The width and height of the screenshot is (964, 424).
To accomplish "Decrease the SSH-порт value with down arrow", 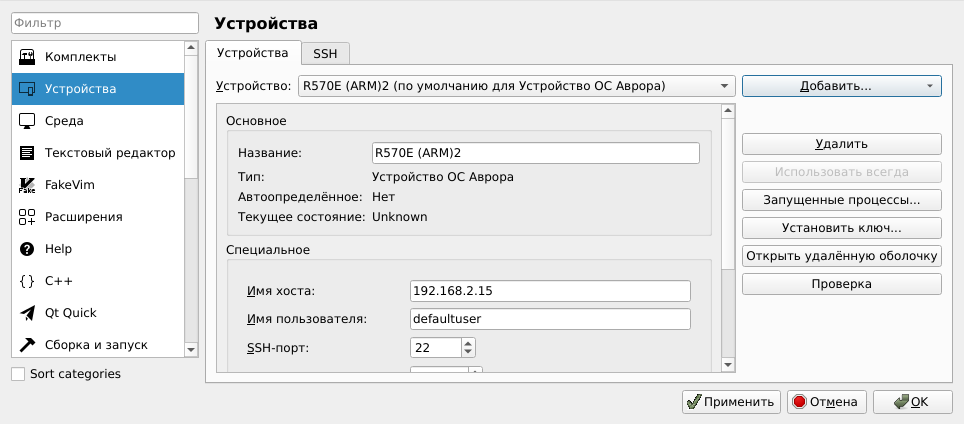I will [x=468, y=352].
